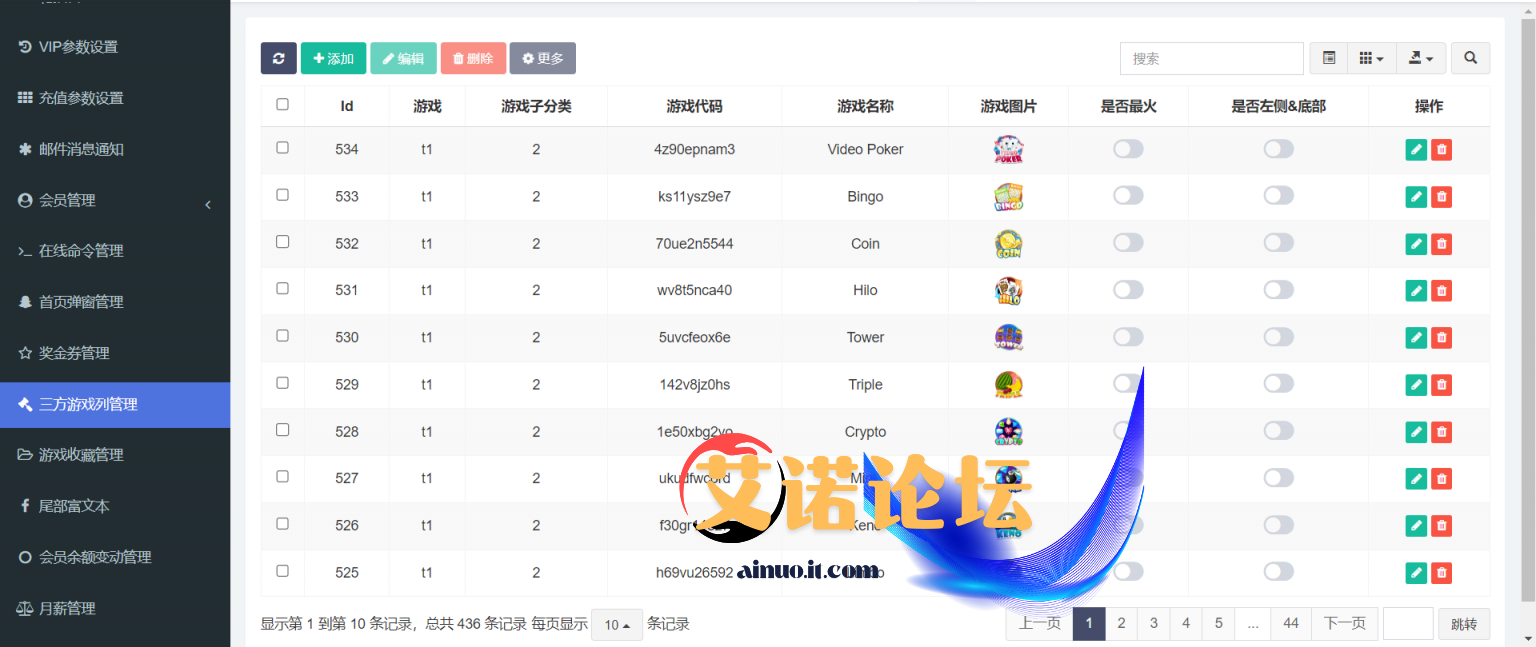
Task: Click green edit icon for Hilo row
Action: point(1416,291)
